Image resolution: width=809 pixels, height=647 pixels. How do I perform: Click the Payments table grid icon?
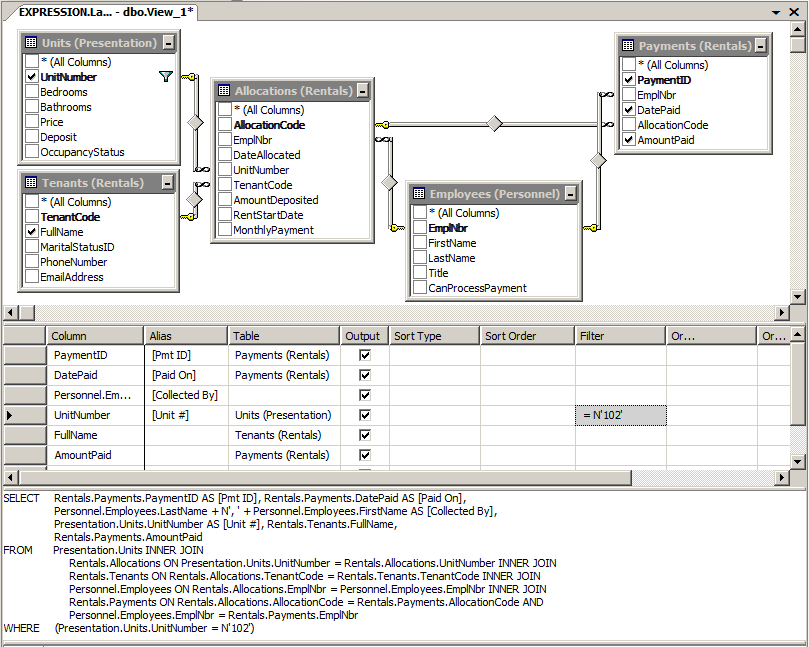628,45
